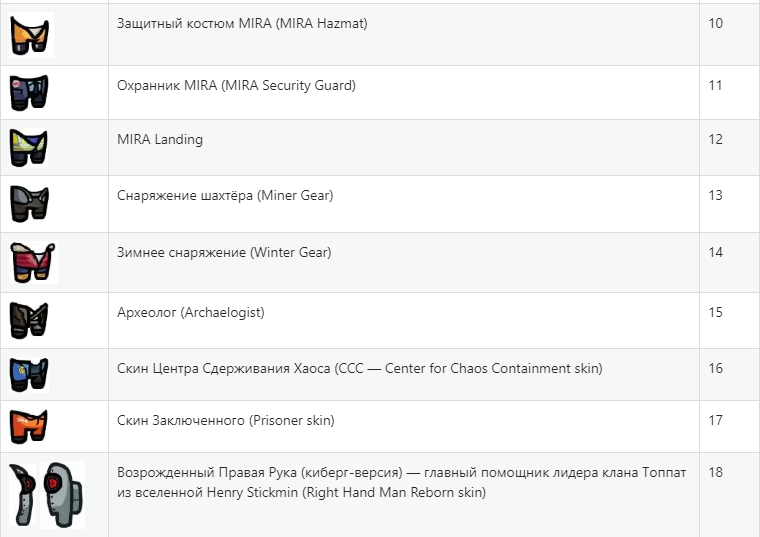The image size is (760, 537).
Task: Select the MIRA Security Guard skin image
Action: 29,92
